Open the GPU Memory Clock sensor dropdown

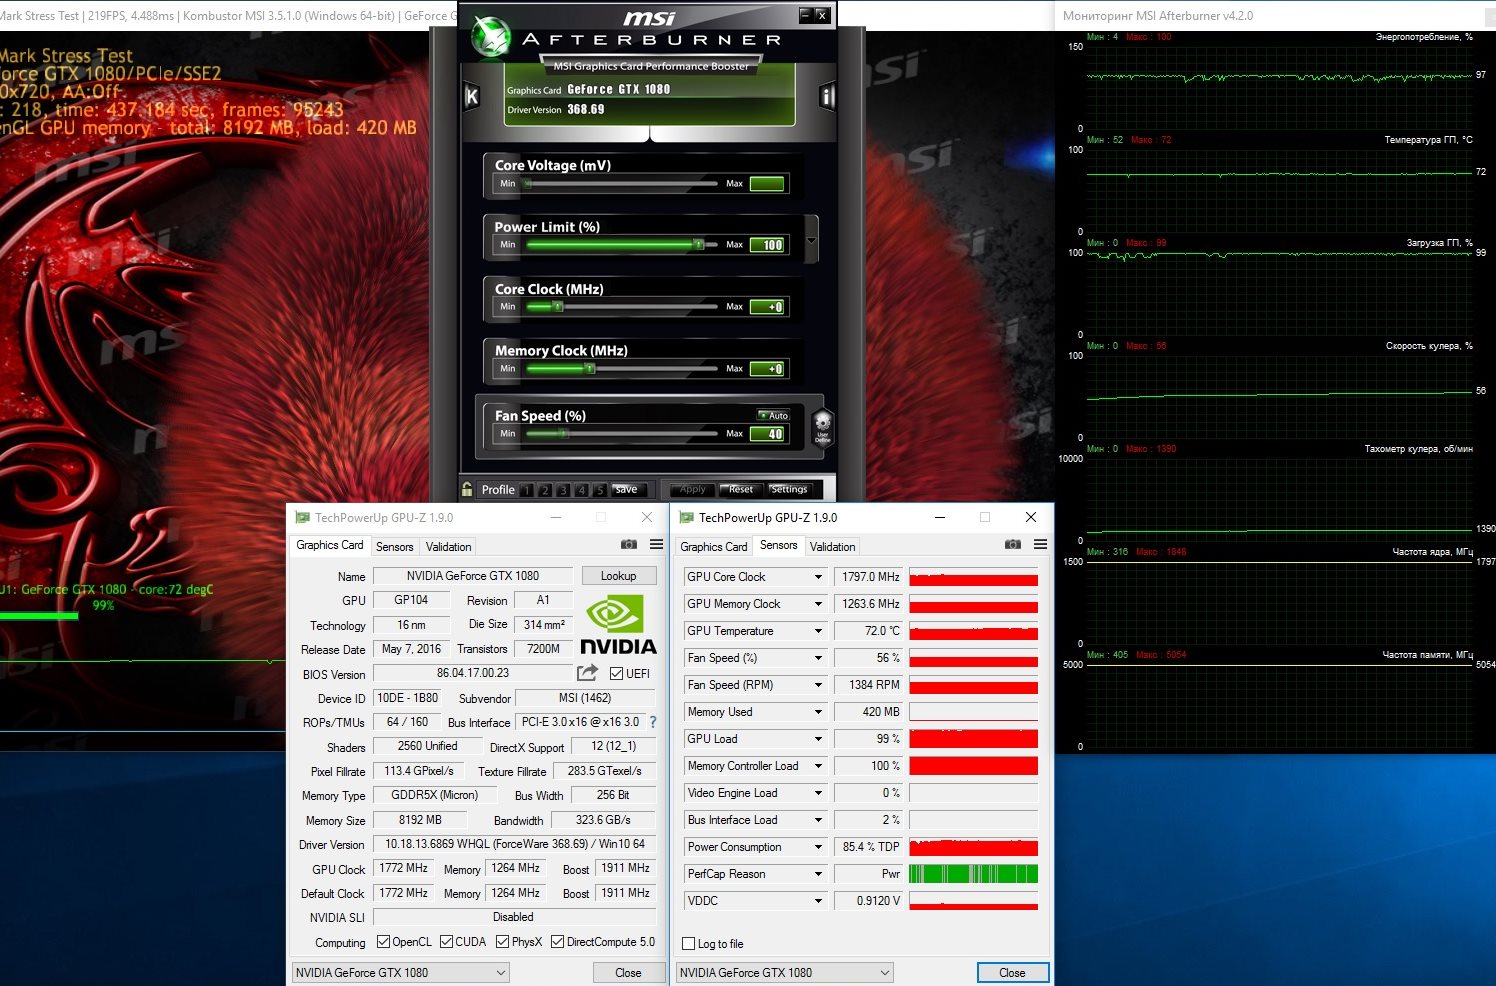818,604
